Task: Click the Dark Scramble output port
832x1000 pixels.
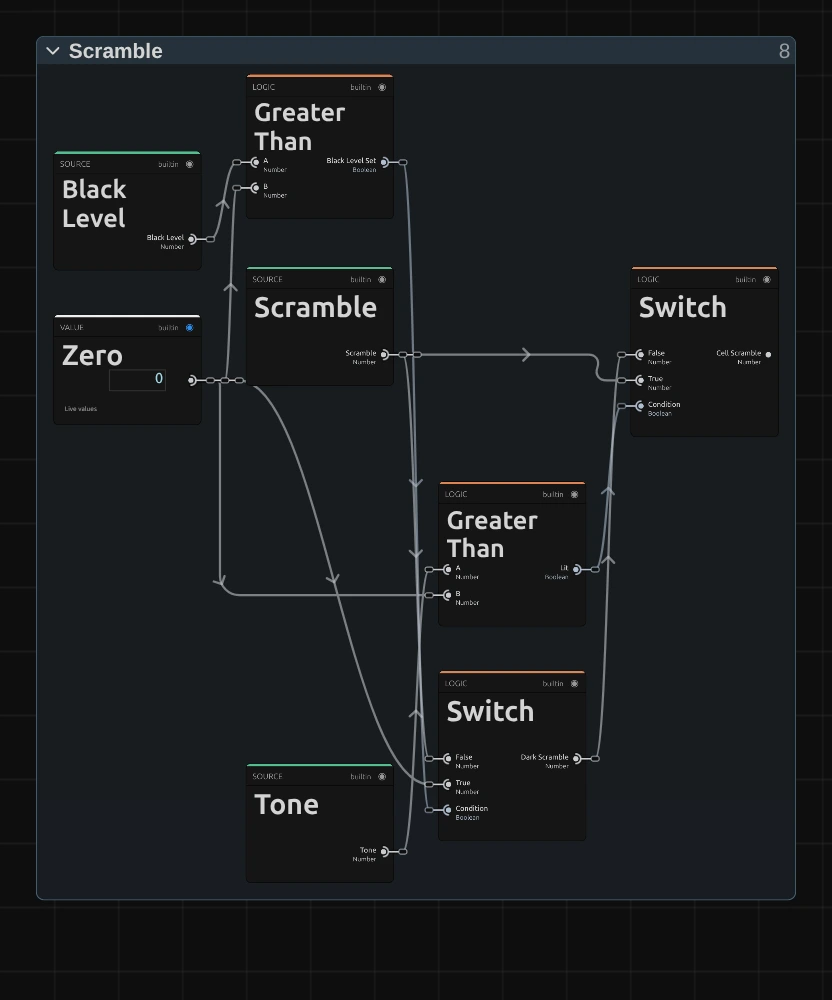Action: pos(577,758)
